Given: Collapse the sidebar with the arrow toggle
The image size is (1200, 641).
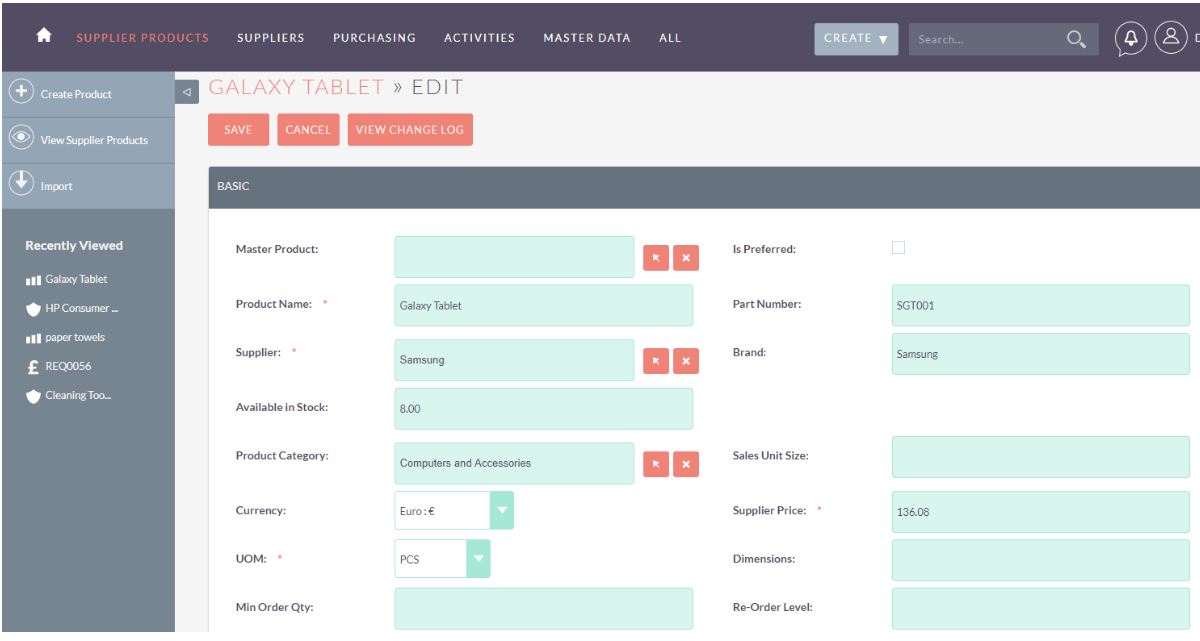Looking at the screenshot, I should click(x=187, y=92).
